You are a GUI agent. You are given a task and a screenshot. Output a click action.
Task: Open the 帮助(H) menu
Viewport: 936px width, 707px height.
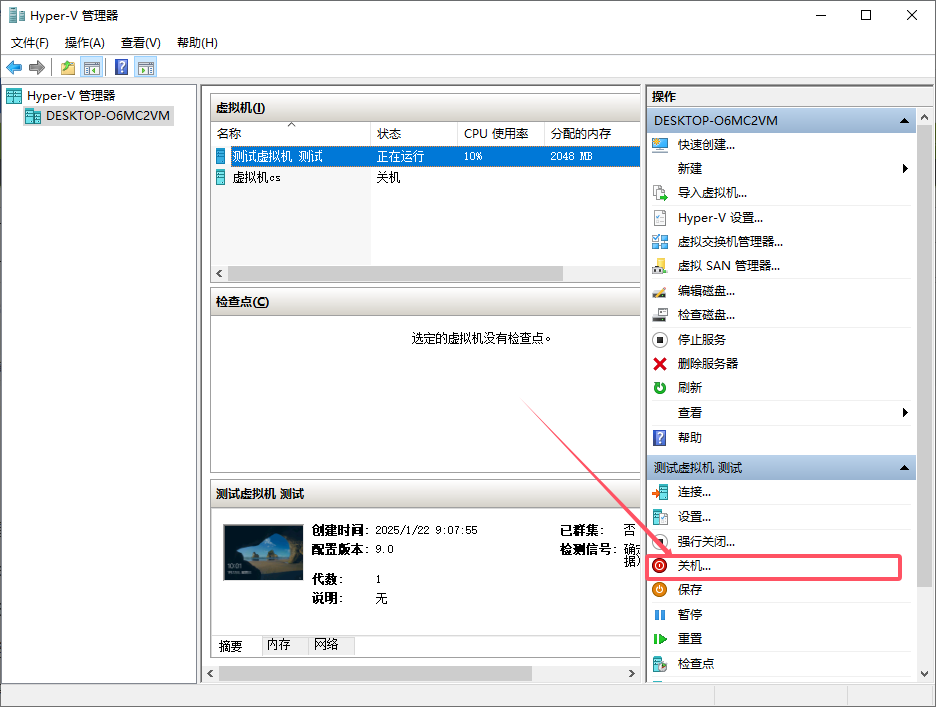(197, 42)
